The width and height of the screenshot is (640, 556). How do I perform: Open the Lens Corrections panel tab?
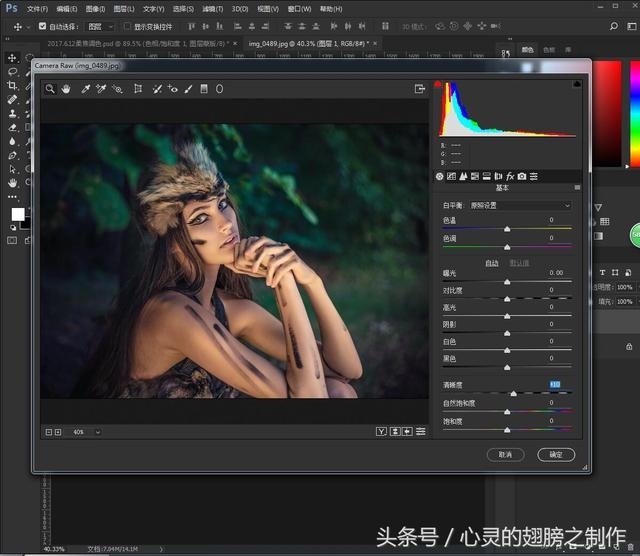pos(498,176)
